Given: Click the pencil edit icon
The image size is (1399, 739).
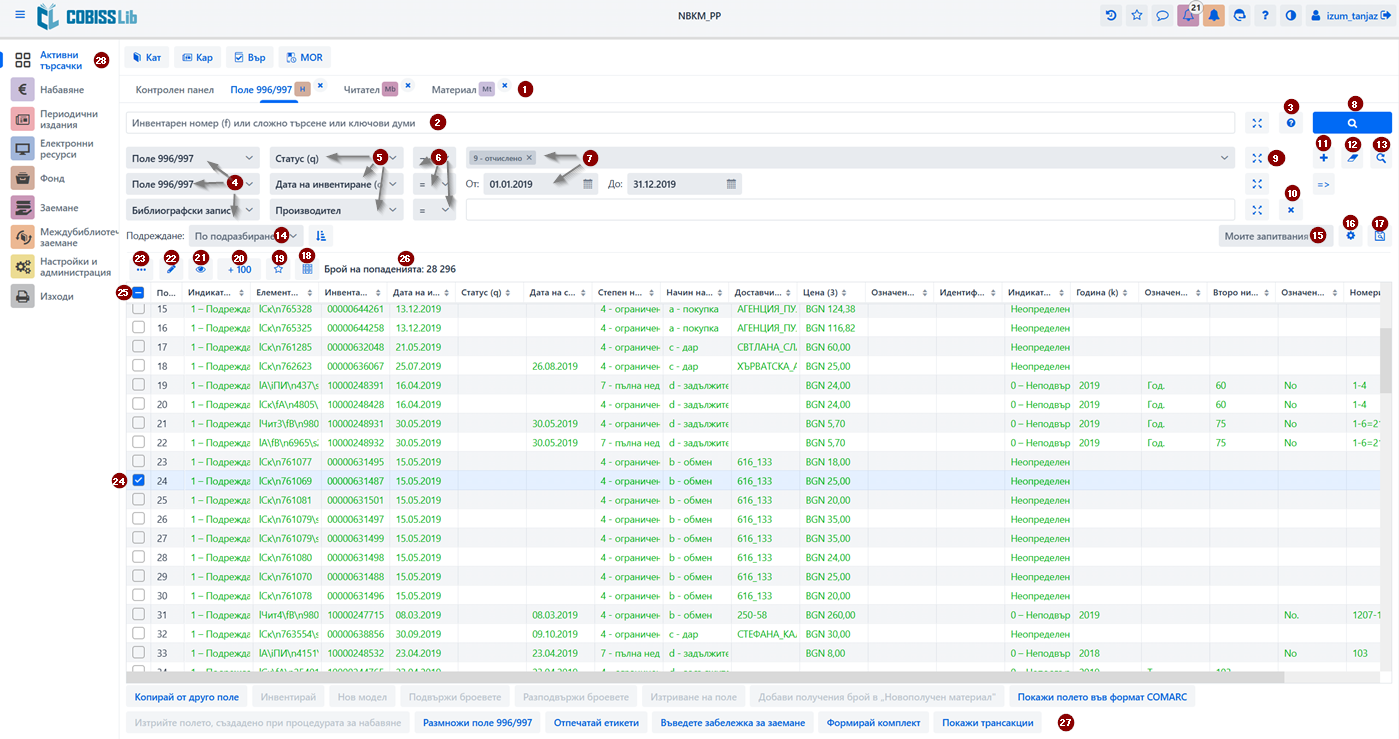Looking at the screenshot, I should tap(171, 269).
